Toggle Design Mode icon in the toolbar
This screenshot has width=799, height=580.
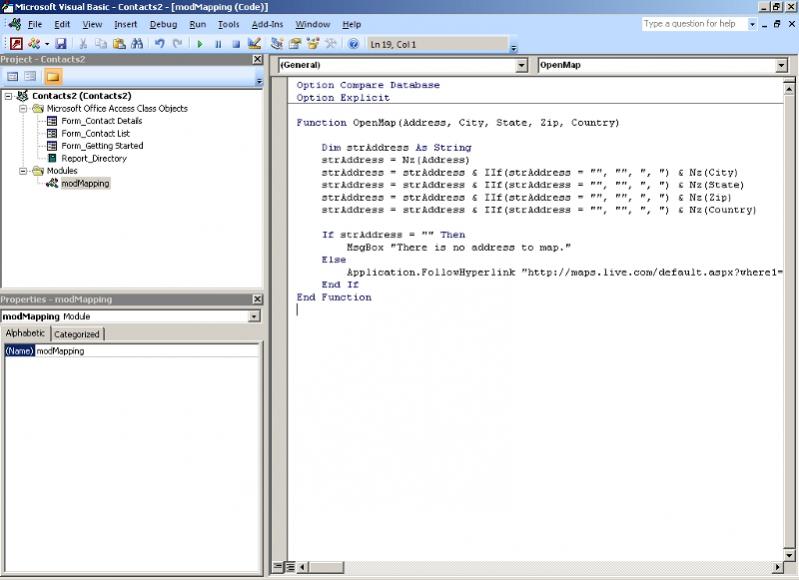click(x=254, y=44)
